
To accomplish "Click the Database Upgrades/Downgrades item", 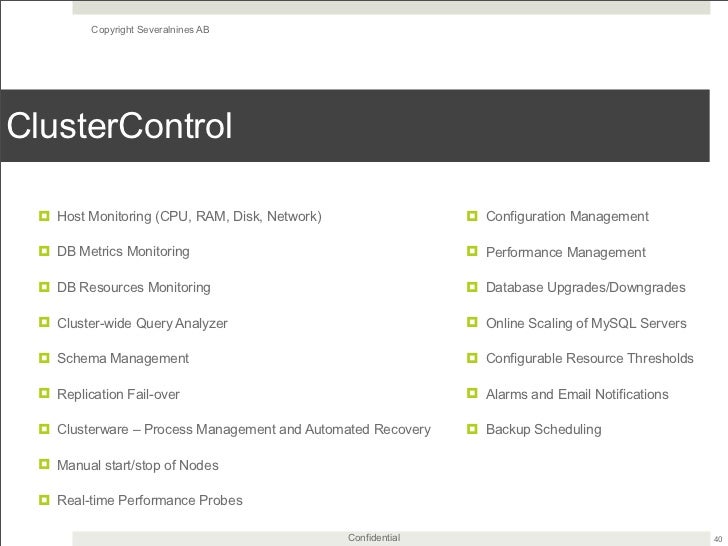I will click(585, 287).
